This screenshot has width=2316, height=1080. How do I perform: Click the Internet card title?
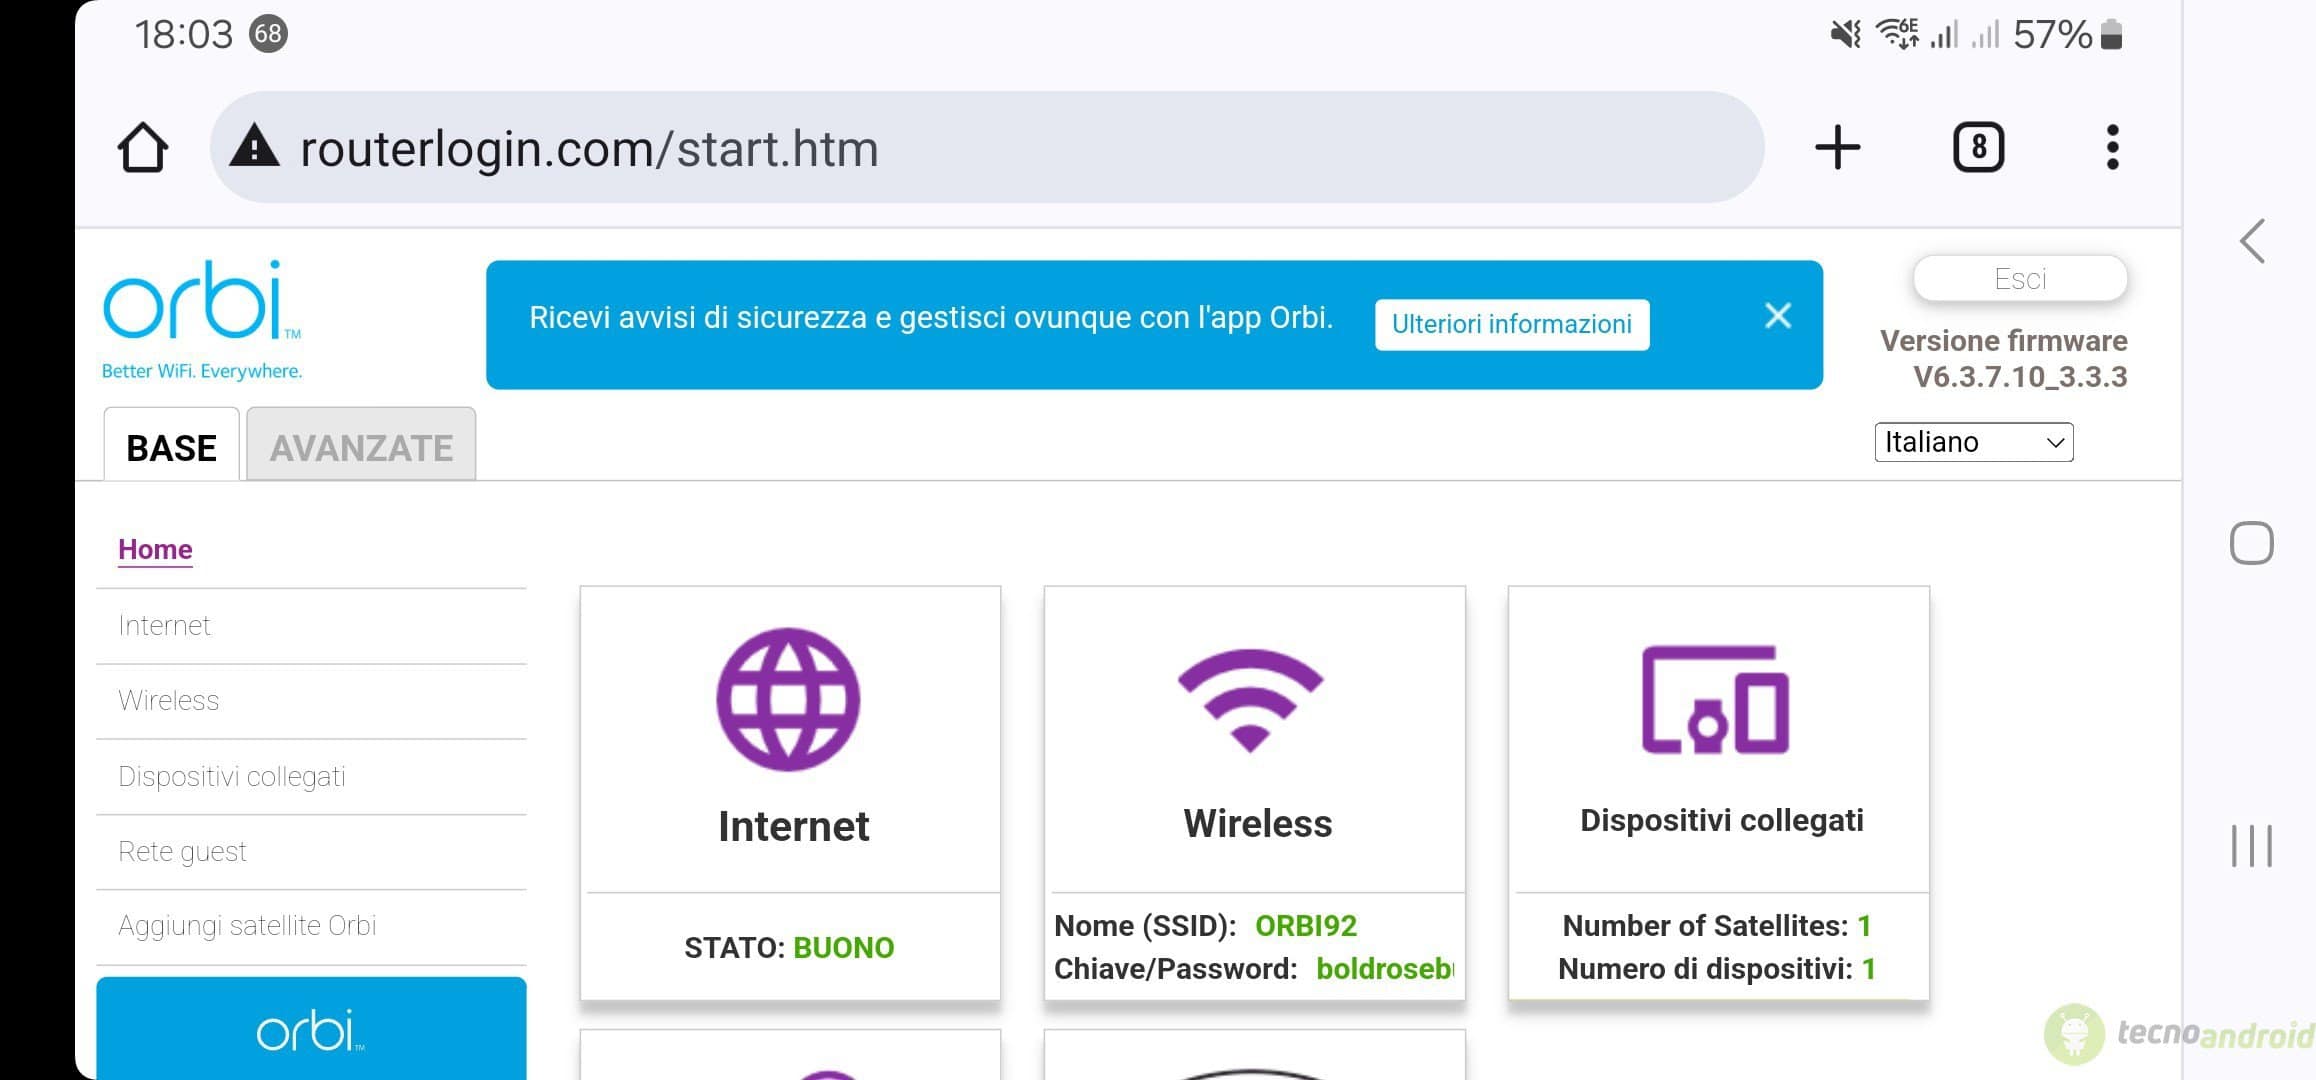[x=793, y=826]
